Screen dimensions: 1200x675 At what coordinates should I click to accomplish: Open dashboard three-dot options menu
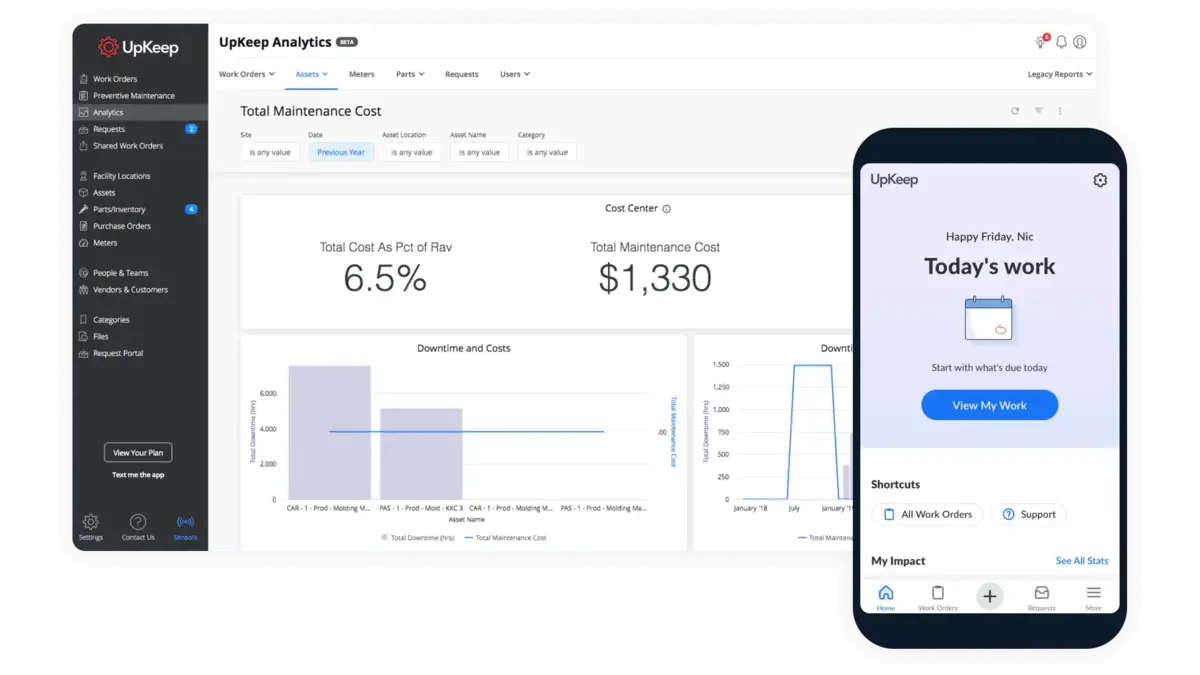coord(1060,111)
